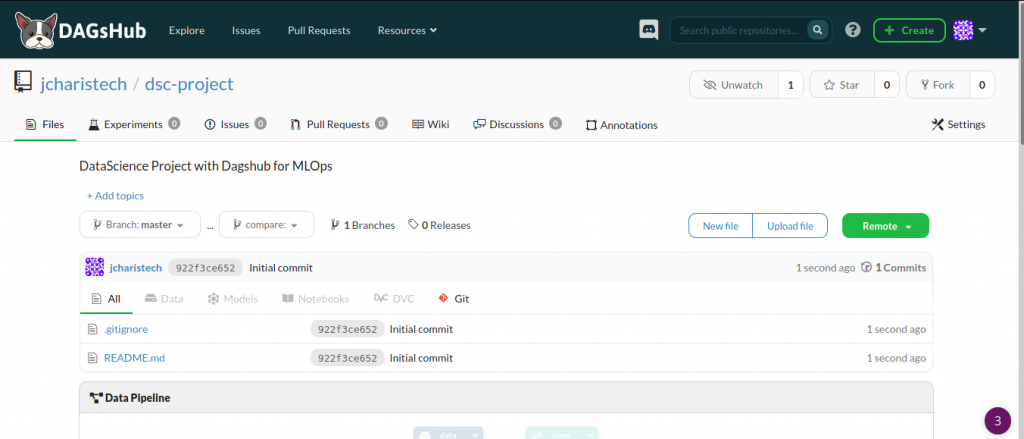Click the commits history clock icon

(x=867, y=267)
